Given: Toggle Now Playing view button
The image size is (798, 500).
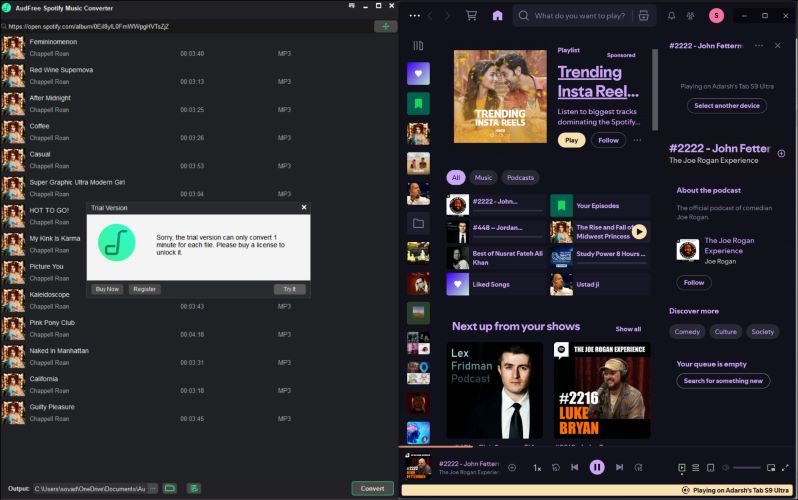Looking at the screenshot, I should (681, 467).
